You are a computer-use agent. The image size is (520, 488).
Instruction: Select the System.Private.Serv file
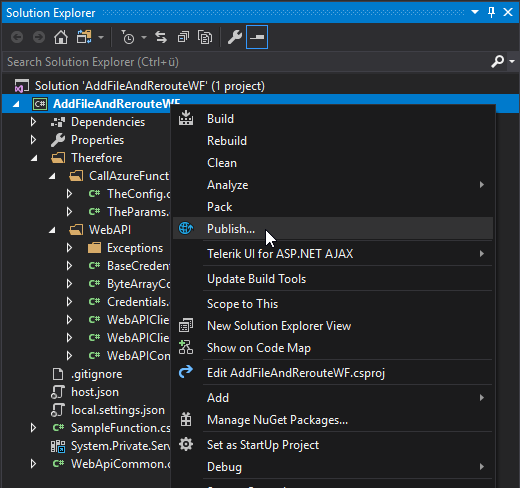click(120, 446)
